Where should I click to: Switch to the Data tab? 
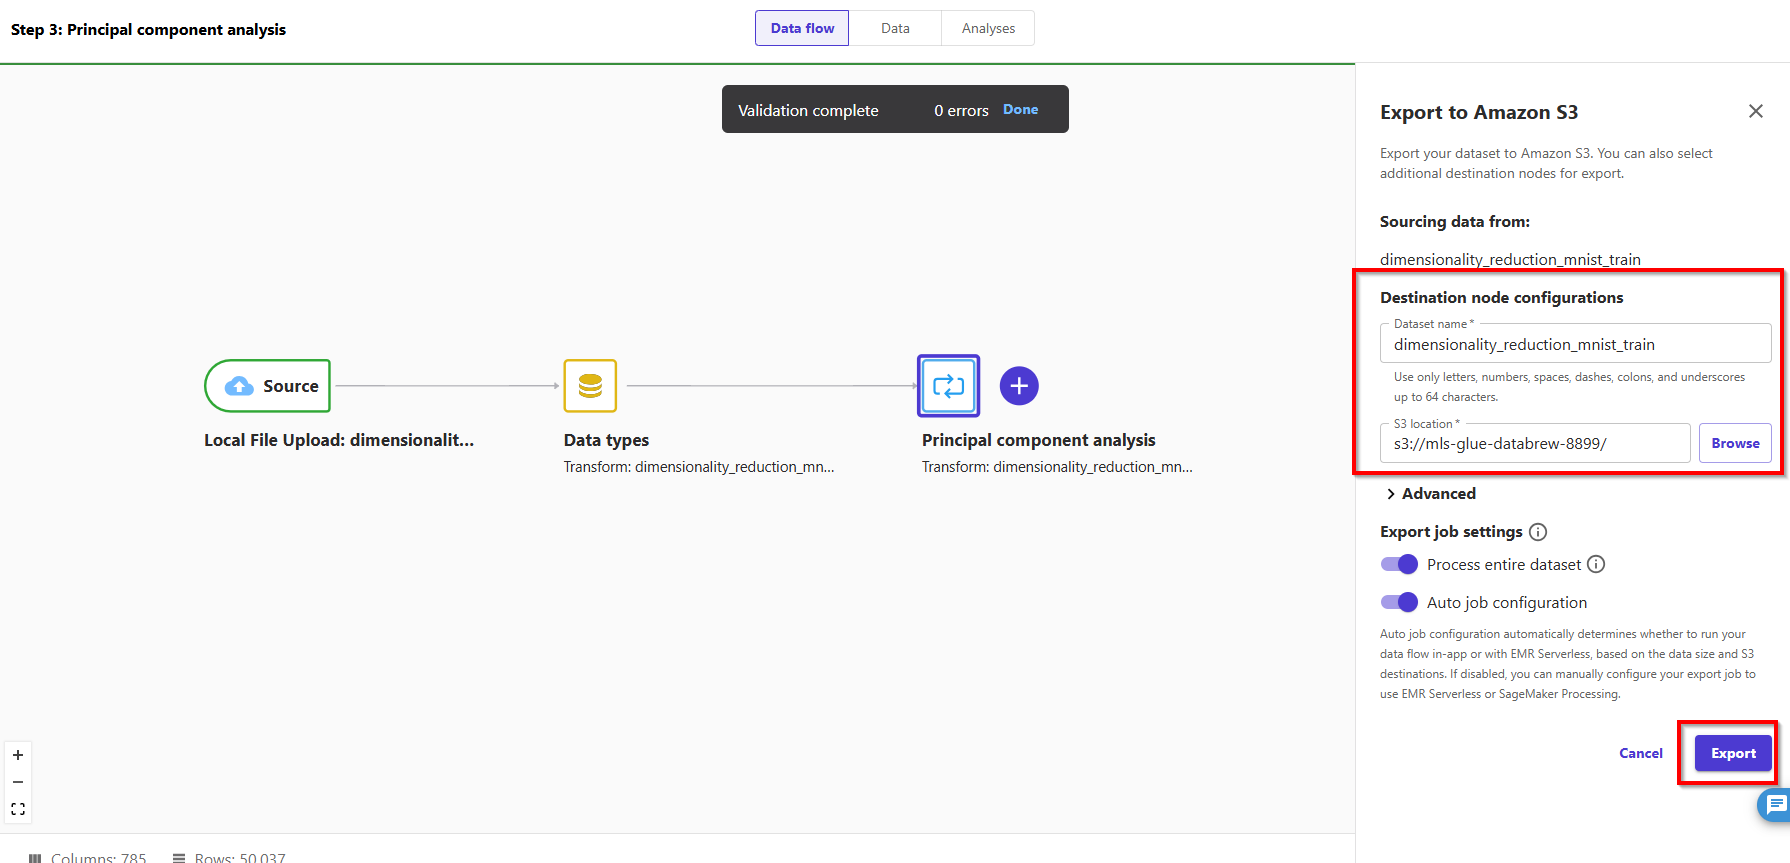895,28
